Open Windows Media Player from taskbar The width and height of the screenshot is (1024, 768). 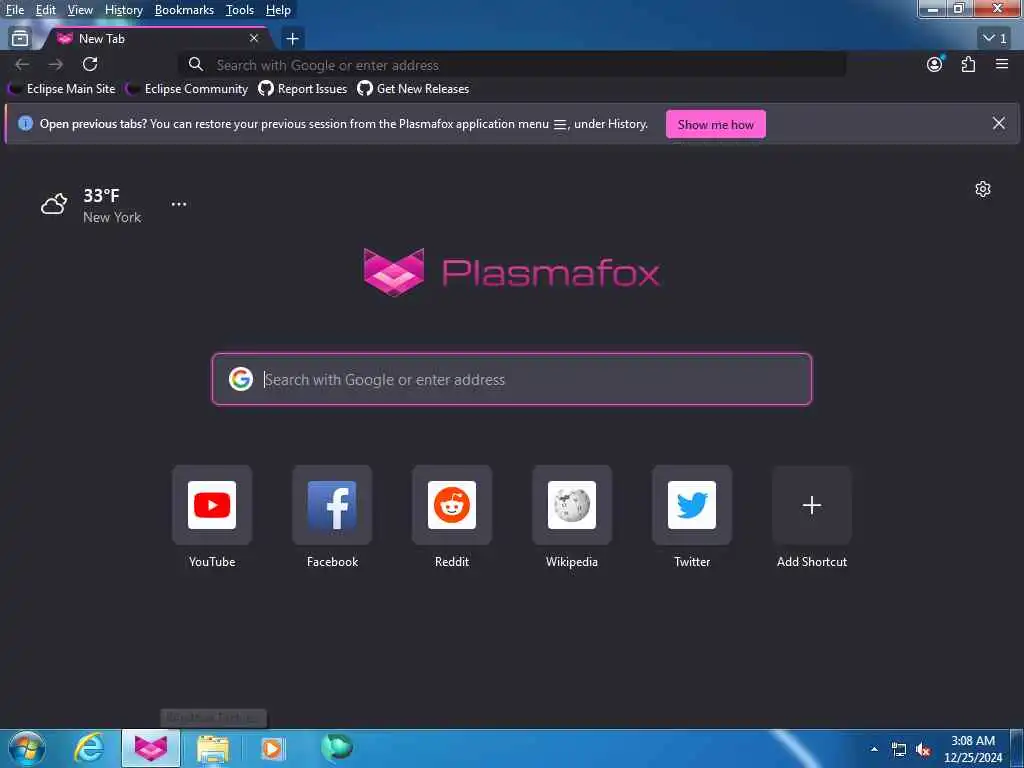tap(272, 748)
